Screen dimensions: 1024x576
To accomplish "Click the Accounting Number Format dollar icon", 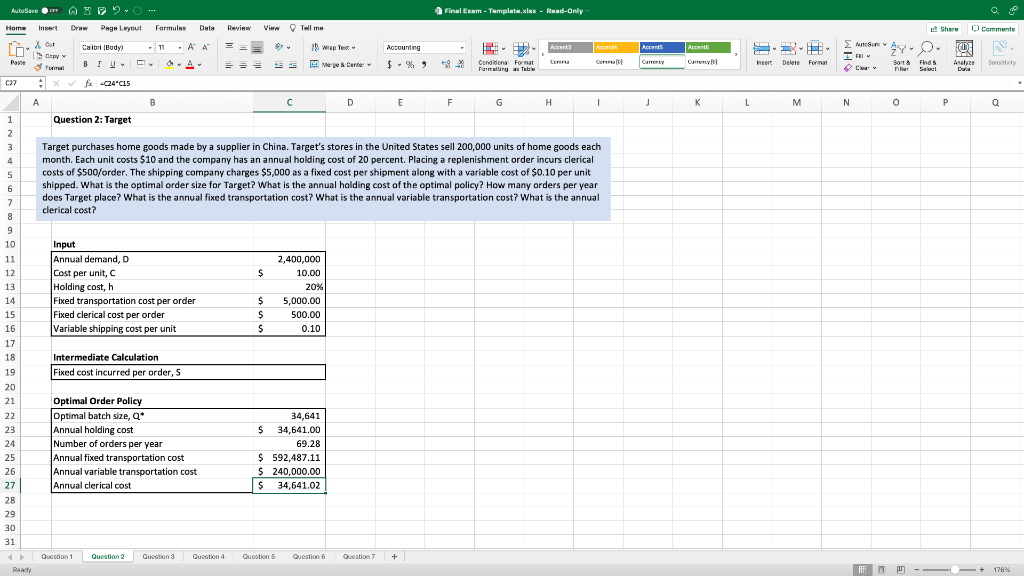I will 389,64.
